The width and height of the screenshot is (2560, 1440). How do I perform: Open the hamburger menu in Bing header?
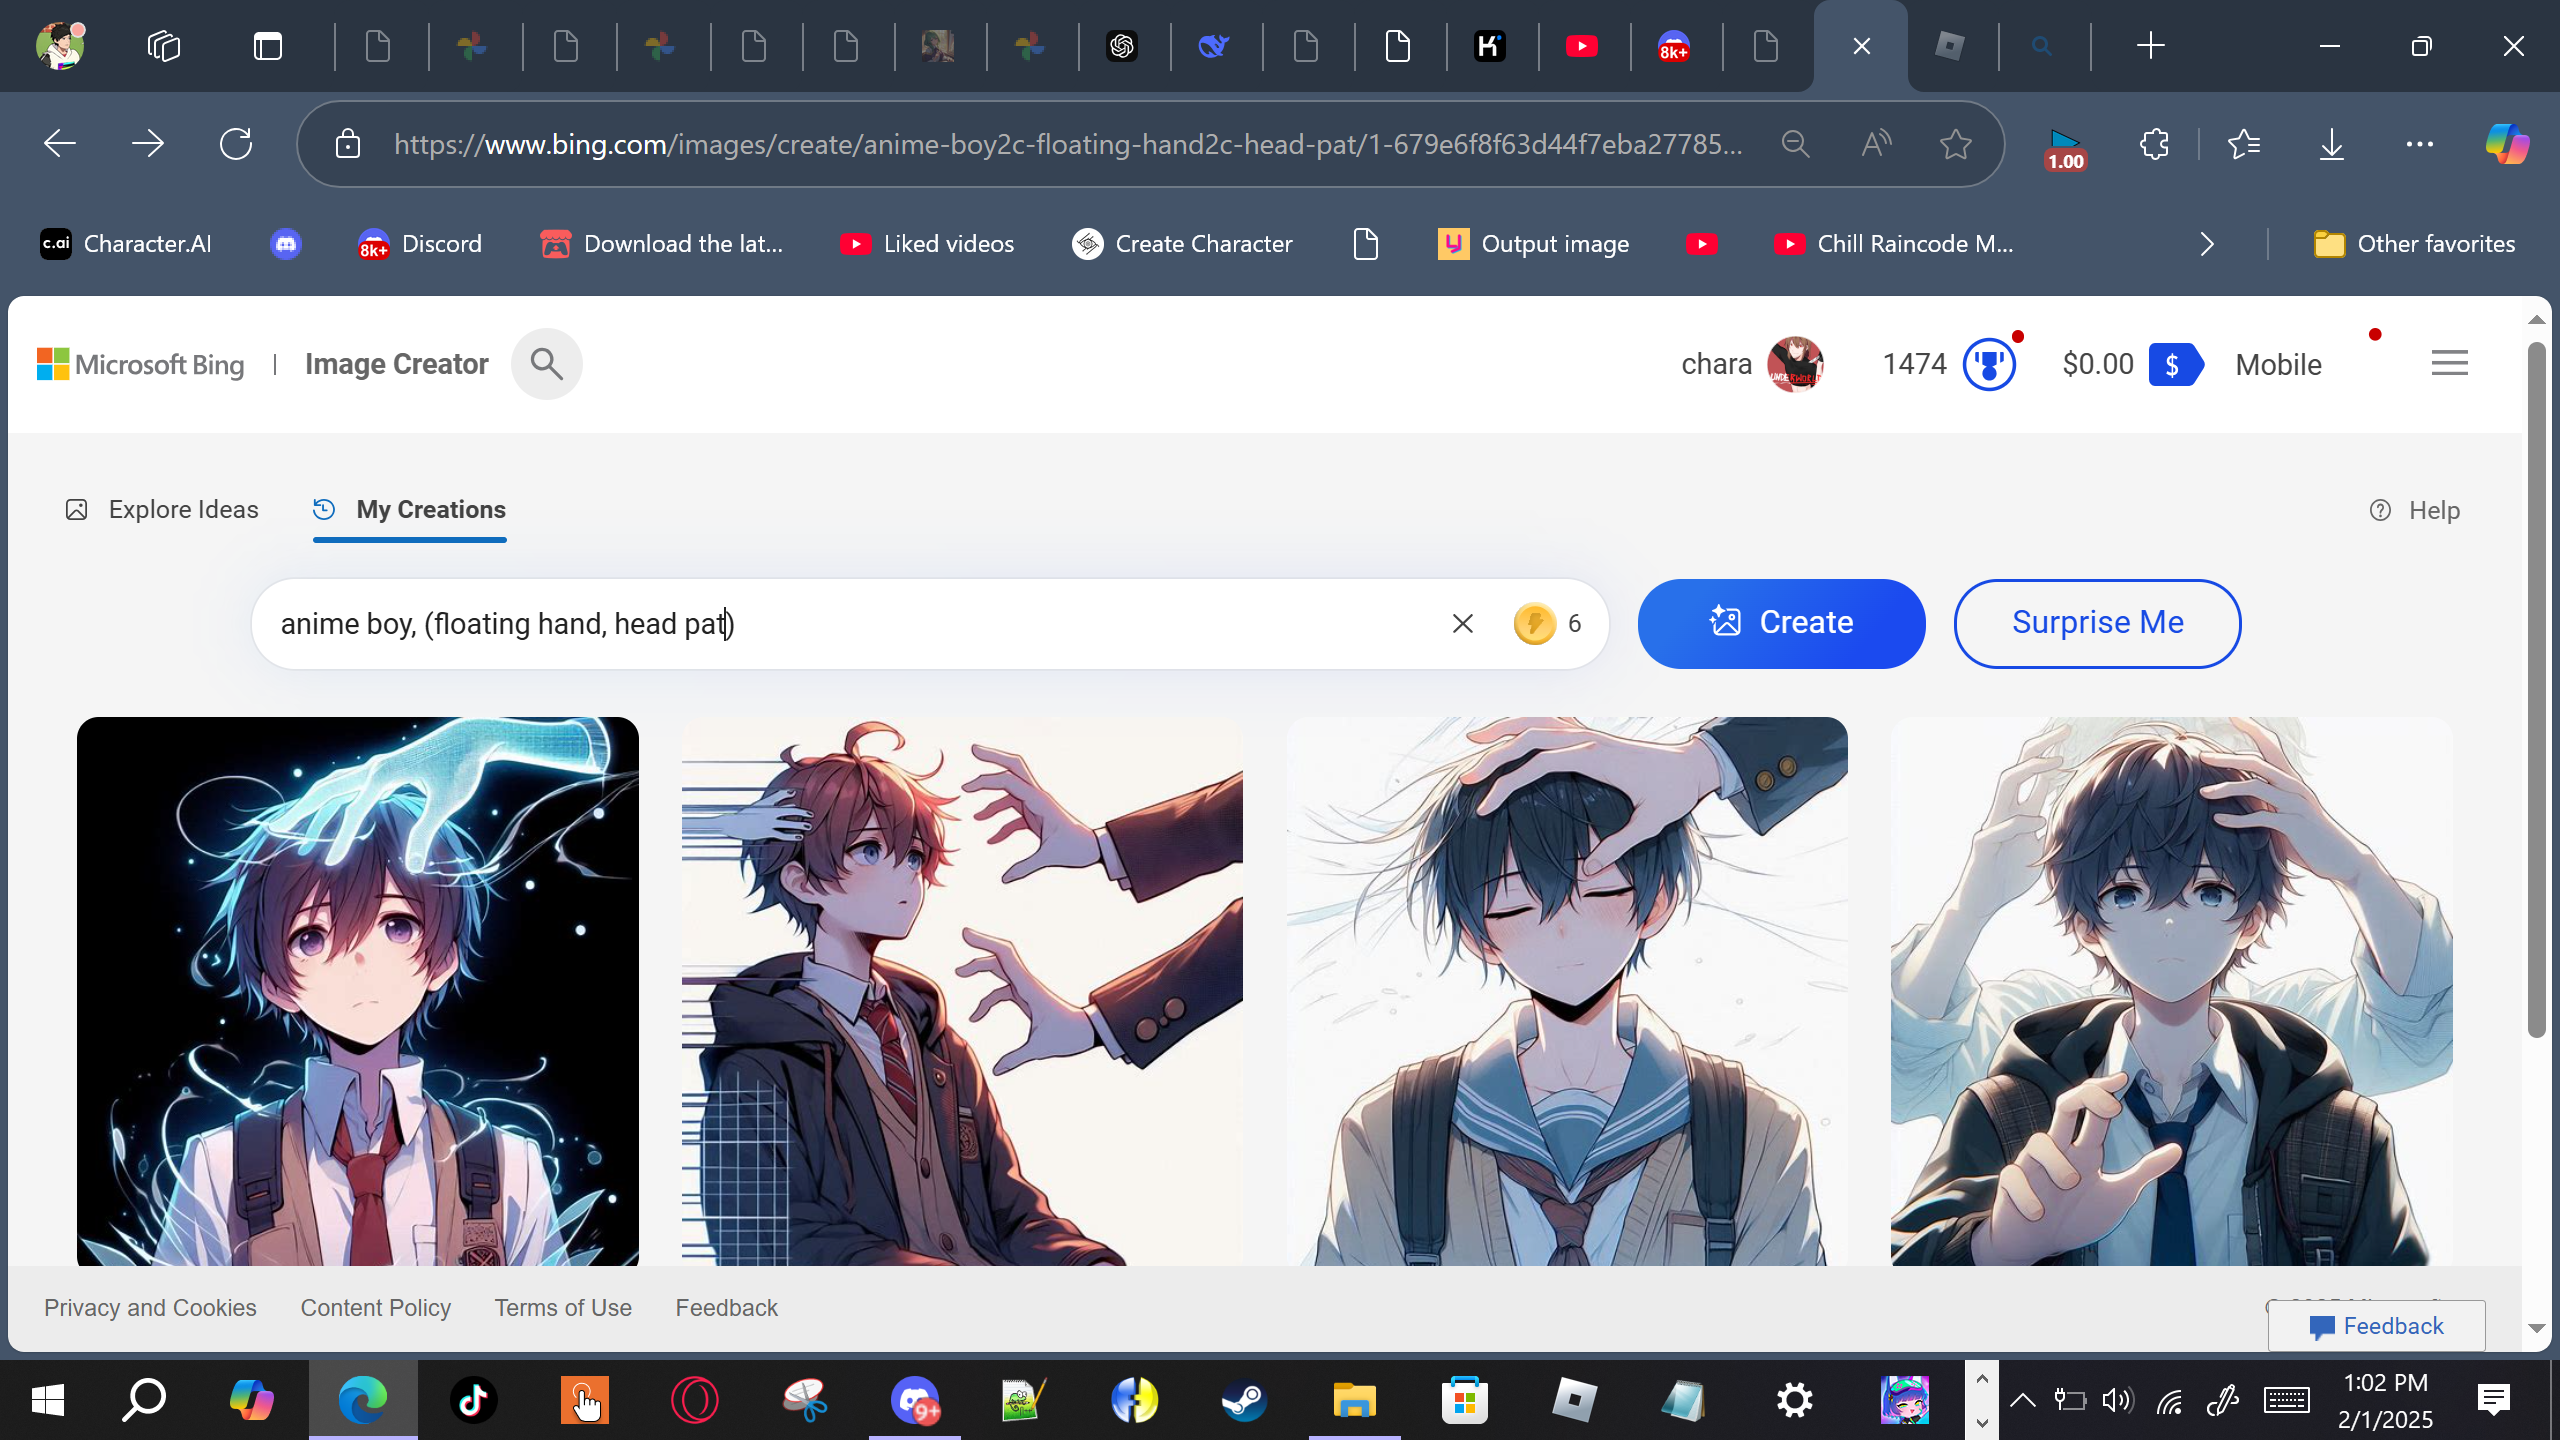[x=2449, y=363]
